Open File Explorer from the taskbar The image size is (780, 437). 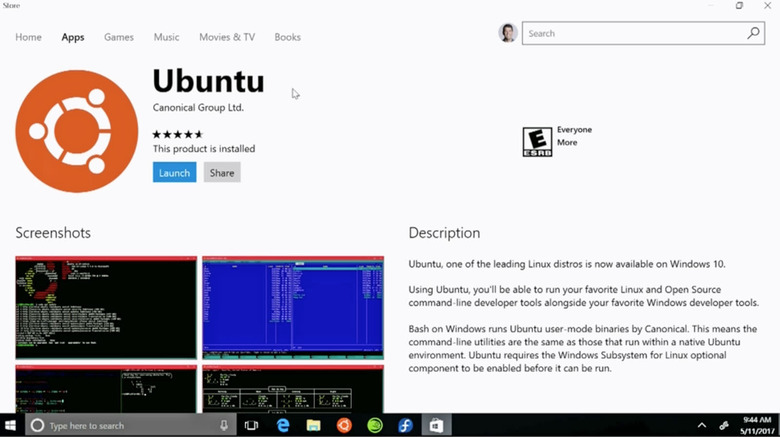click(313, 425)
